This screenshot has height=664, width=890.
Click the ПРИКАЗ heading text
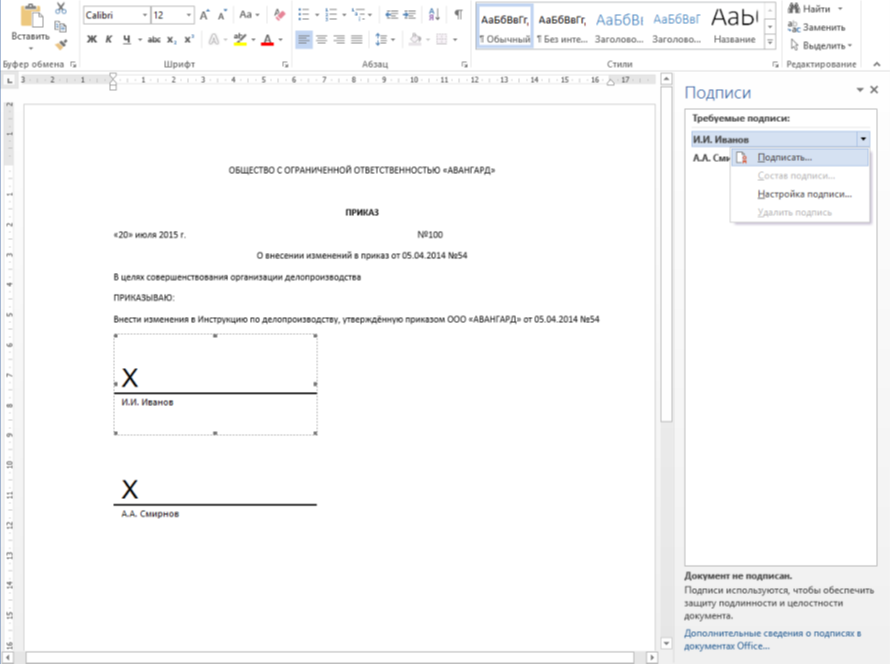click(x=362, y=212)
